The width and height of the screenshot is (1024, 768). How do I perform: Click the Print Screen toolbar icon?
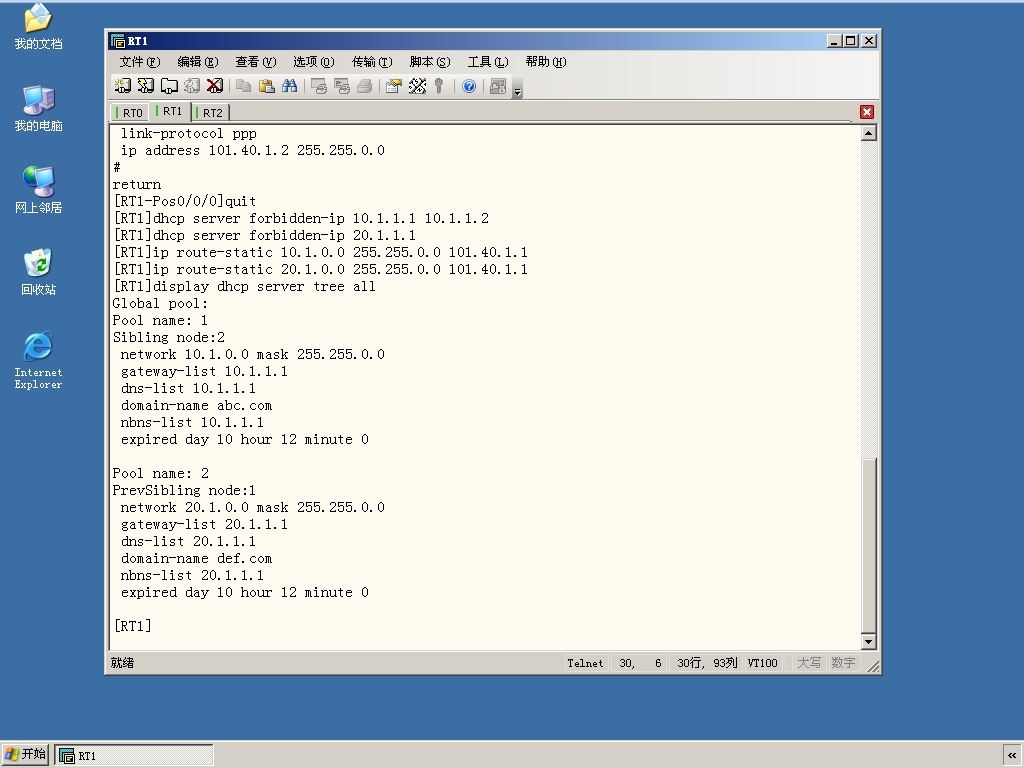click(319, 86)
